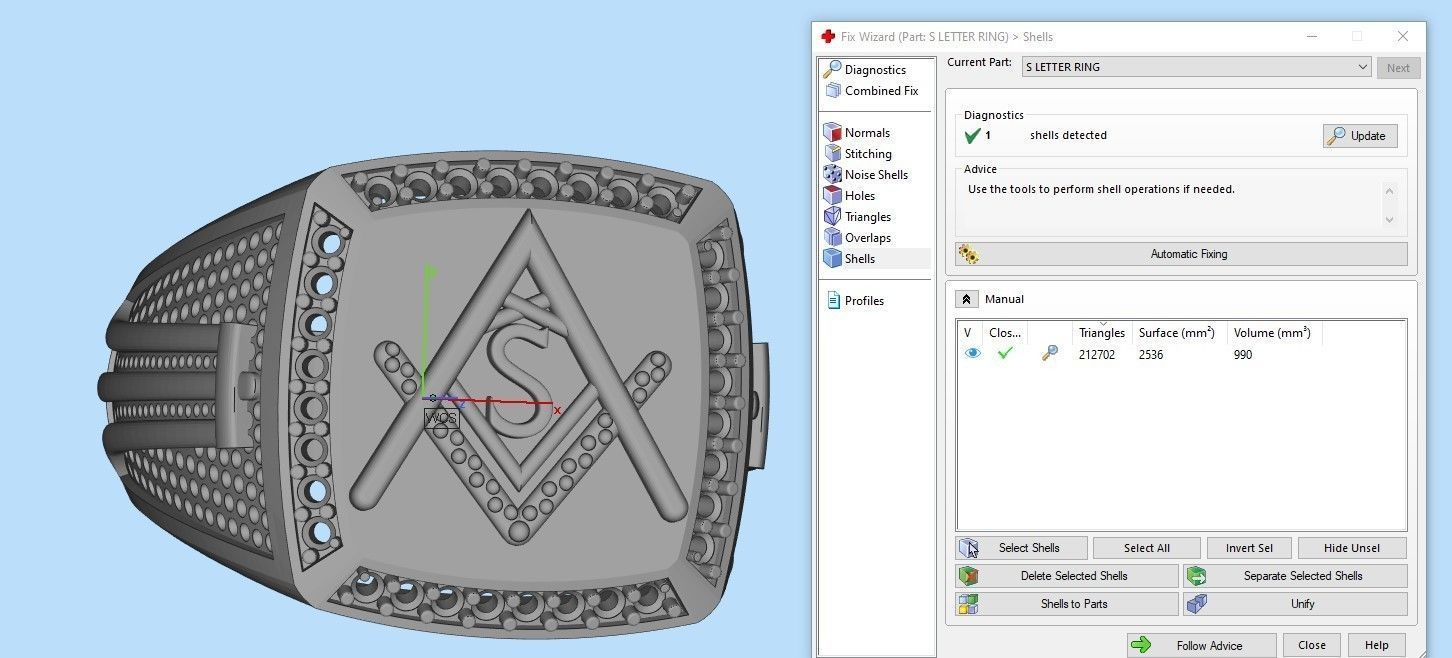Update the shells diagnostics
The height and width of the screenshot is (658, 1452).
point(1359,136)
